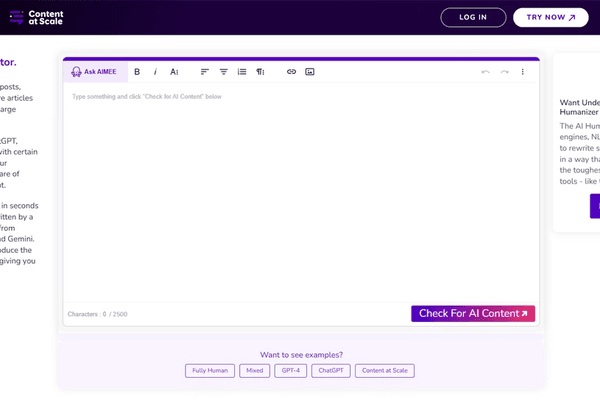The image size is (600, 400).
Task: Open the font size options
Action: point(174,72)
